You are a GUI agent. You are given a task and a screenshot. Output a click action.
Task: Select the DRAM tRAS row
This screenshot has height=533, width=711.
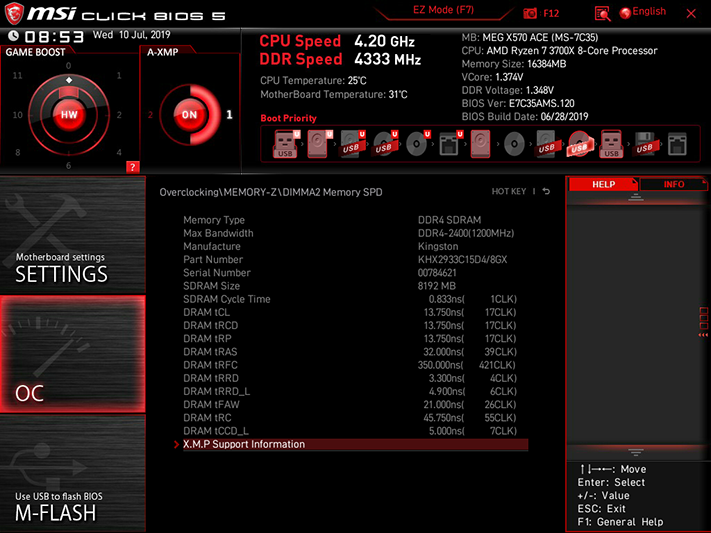pyautogui.click(x=350, y=352)
